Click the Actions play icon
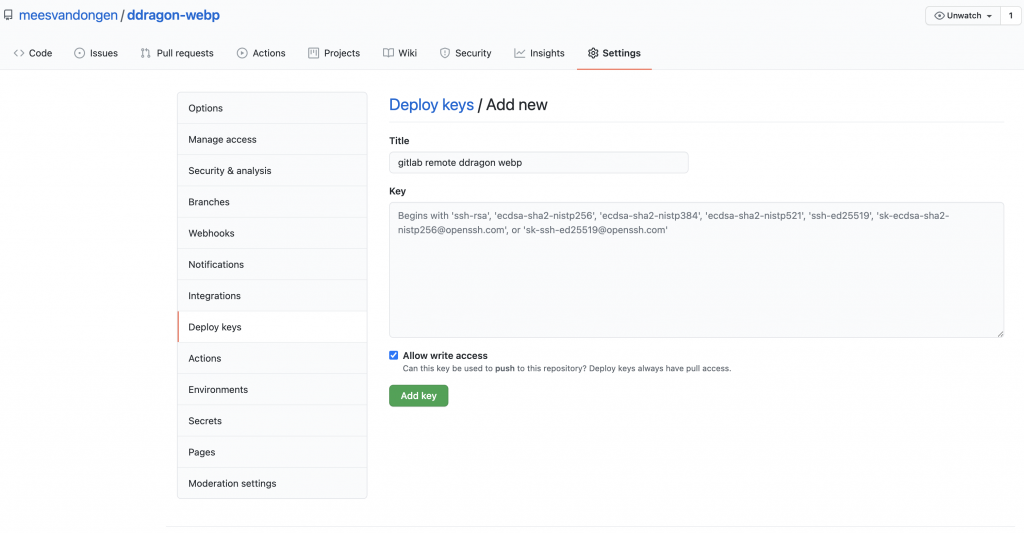The image size is (1024, 533). tap(242, 53)
